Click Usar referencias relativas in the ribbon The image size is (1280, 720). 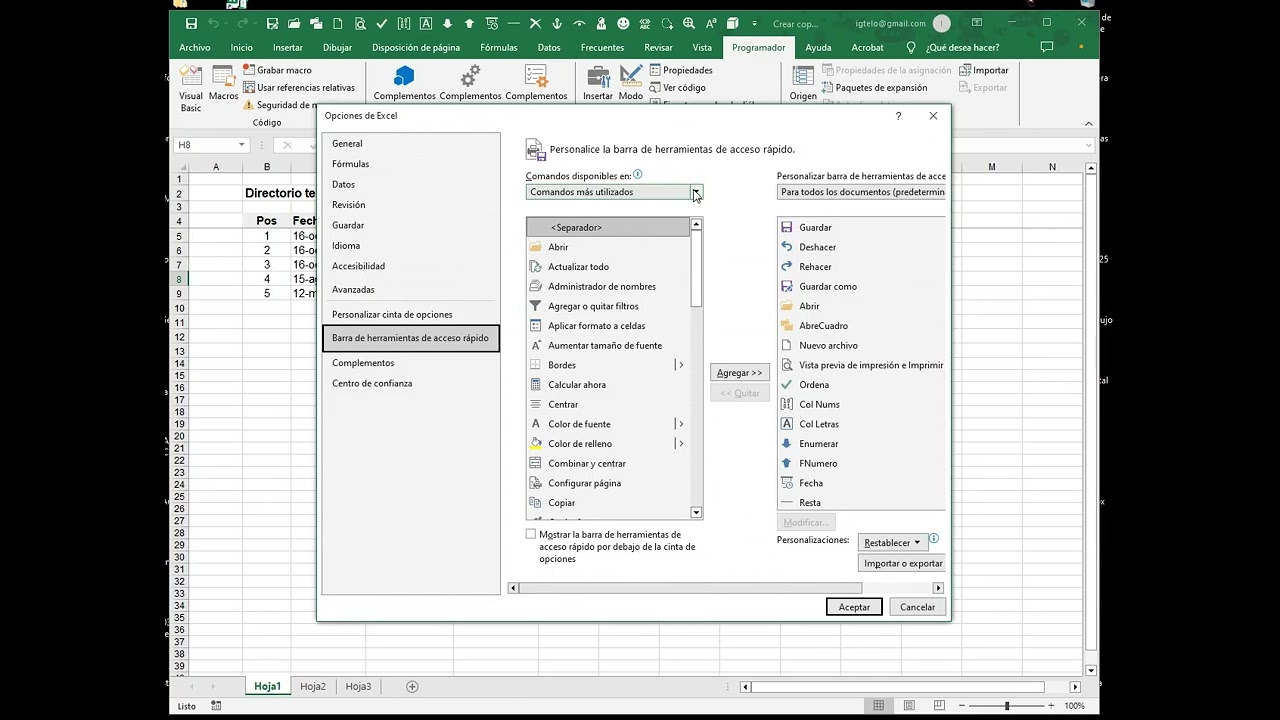pyautogui.click(x=299, y=88)
